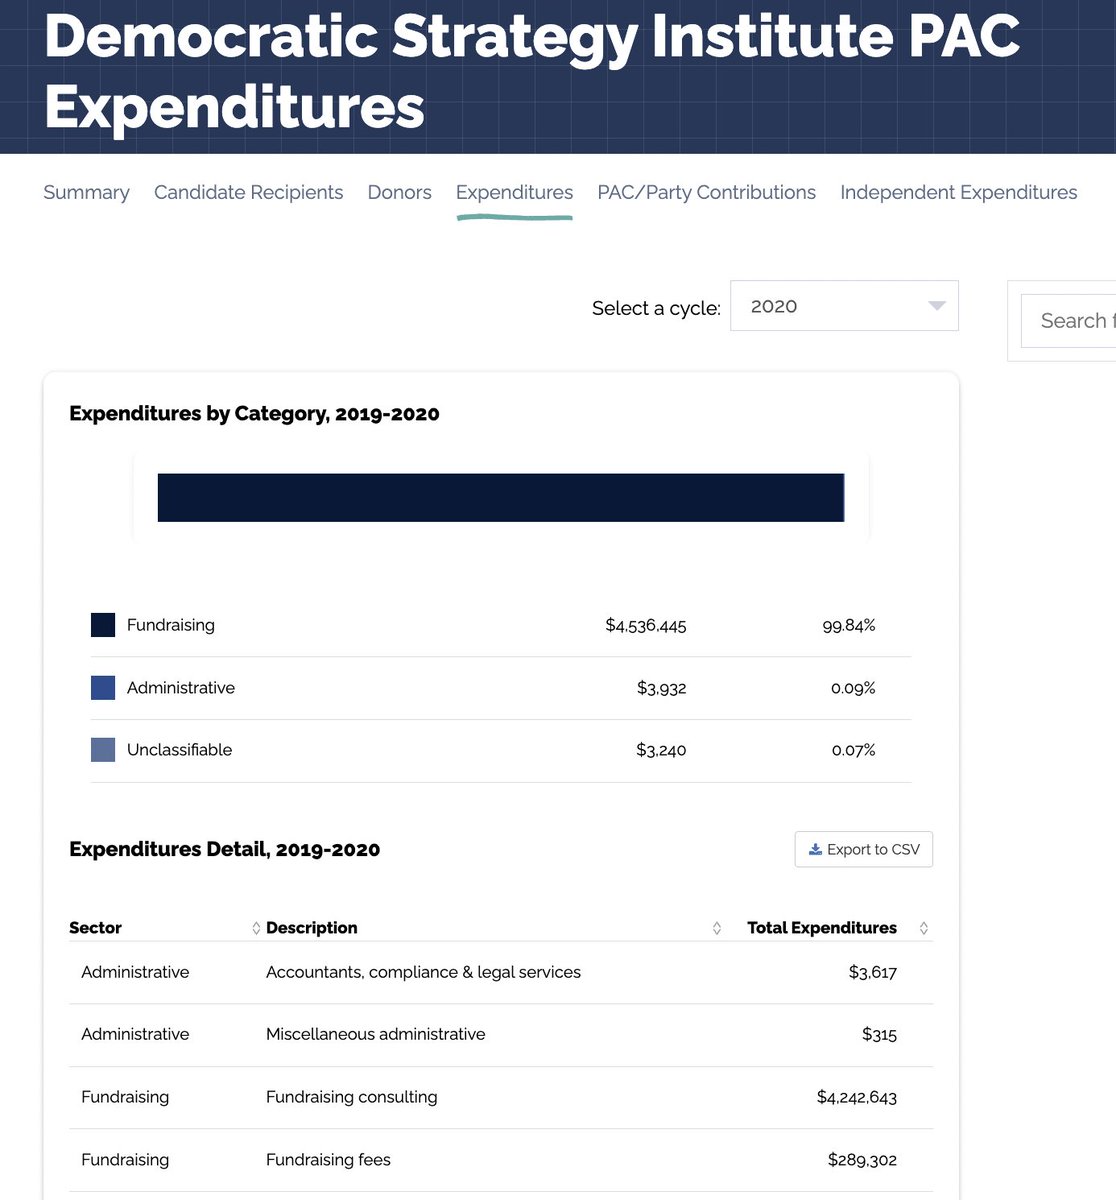Click the Description column header
1116x1200 pixels.
pyautogui.click(x=311, y=928)
